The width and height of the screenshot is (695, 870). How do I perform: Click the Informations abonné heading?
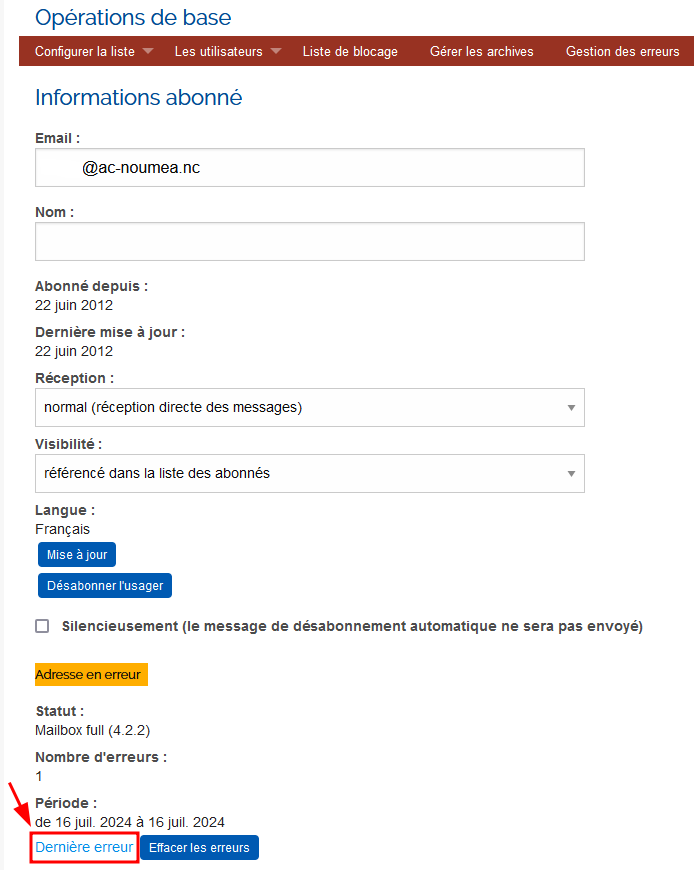click(x=138, y=97)
